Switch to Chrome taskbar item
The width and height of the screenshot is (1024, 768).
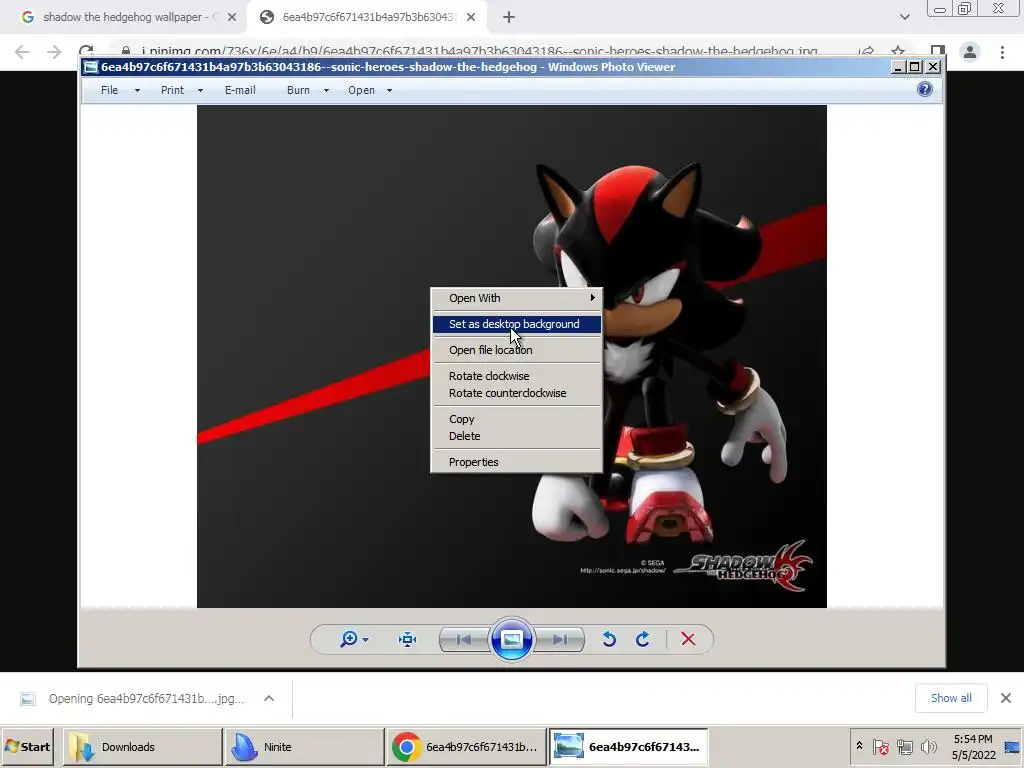pyautogui.click(x=466, y=746)
